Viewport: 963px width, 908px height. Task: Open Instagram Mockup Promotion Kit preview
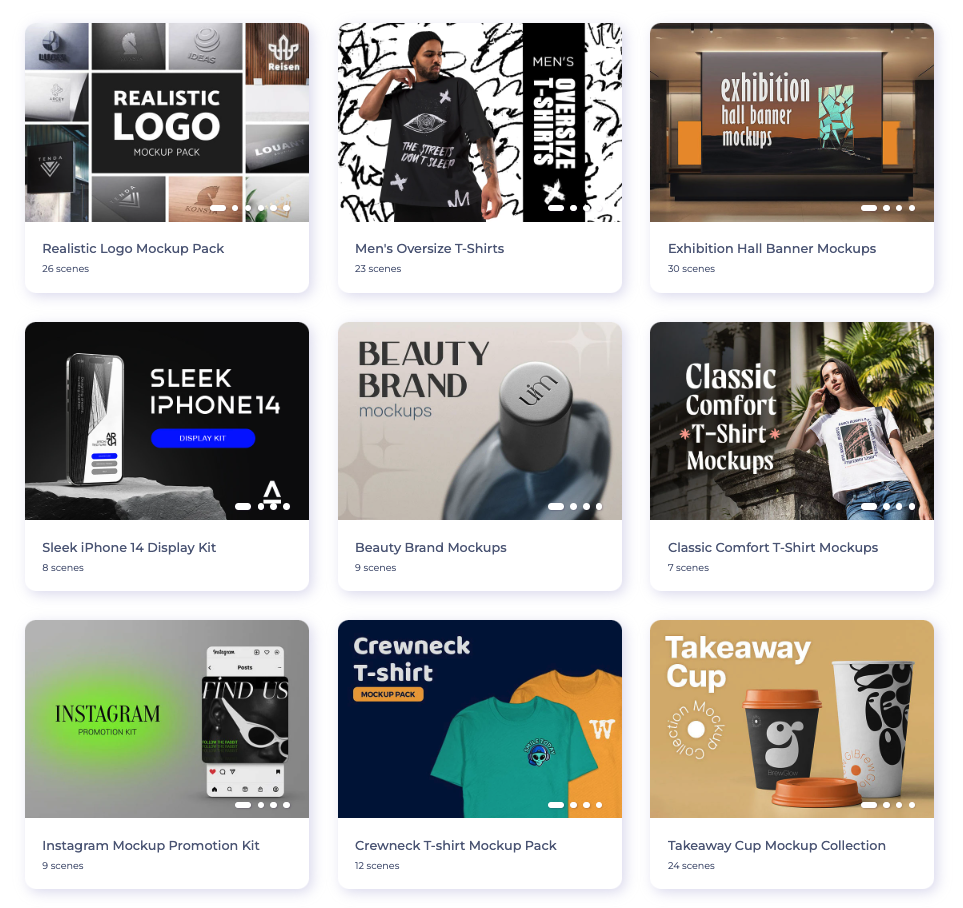167,719
